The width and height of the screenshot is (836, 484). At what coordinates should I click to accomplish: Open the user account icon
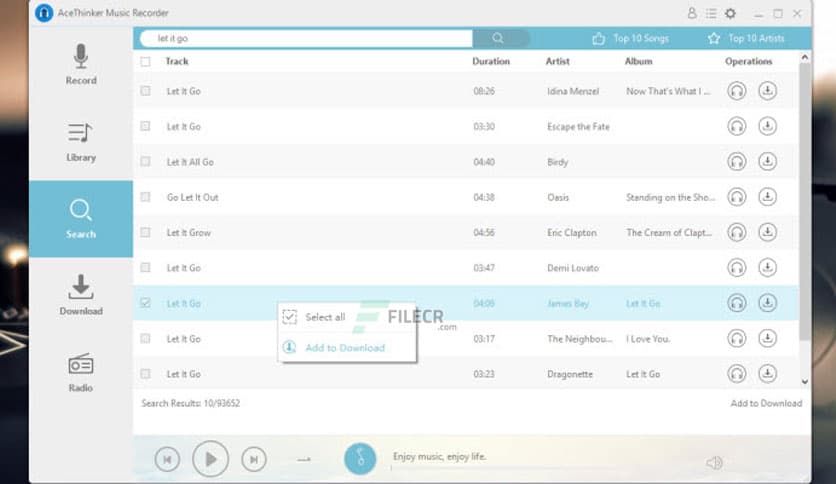[692, 13]
